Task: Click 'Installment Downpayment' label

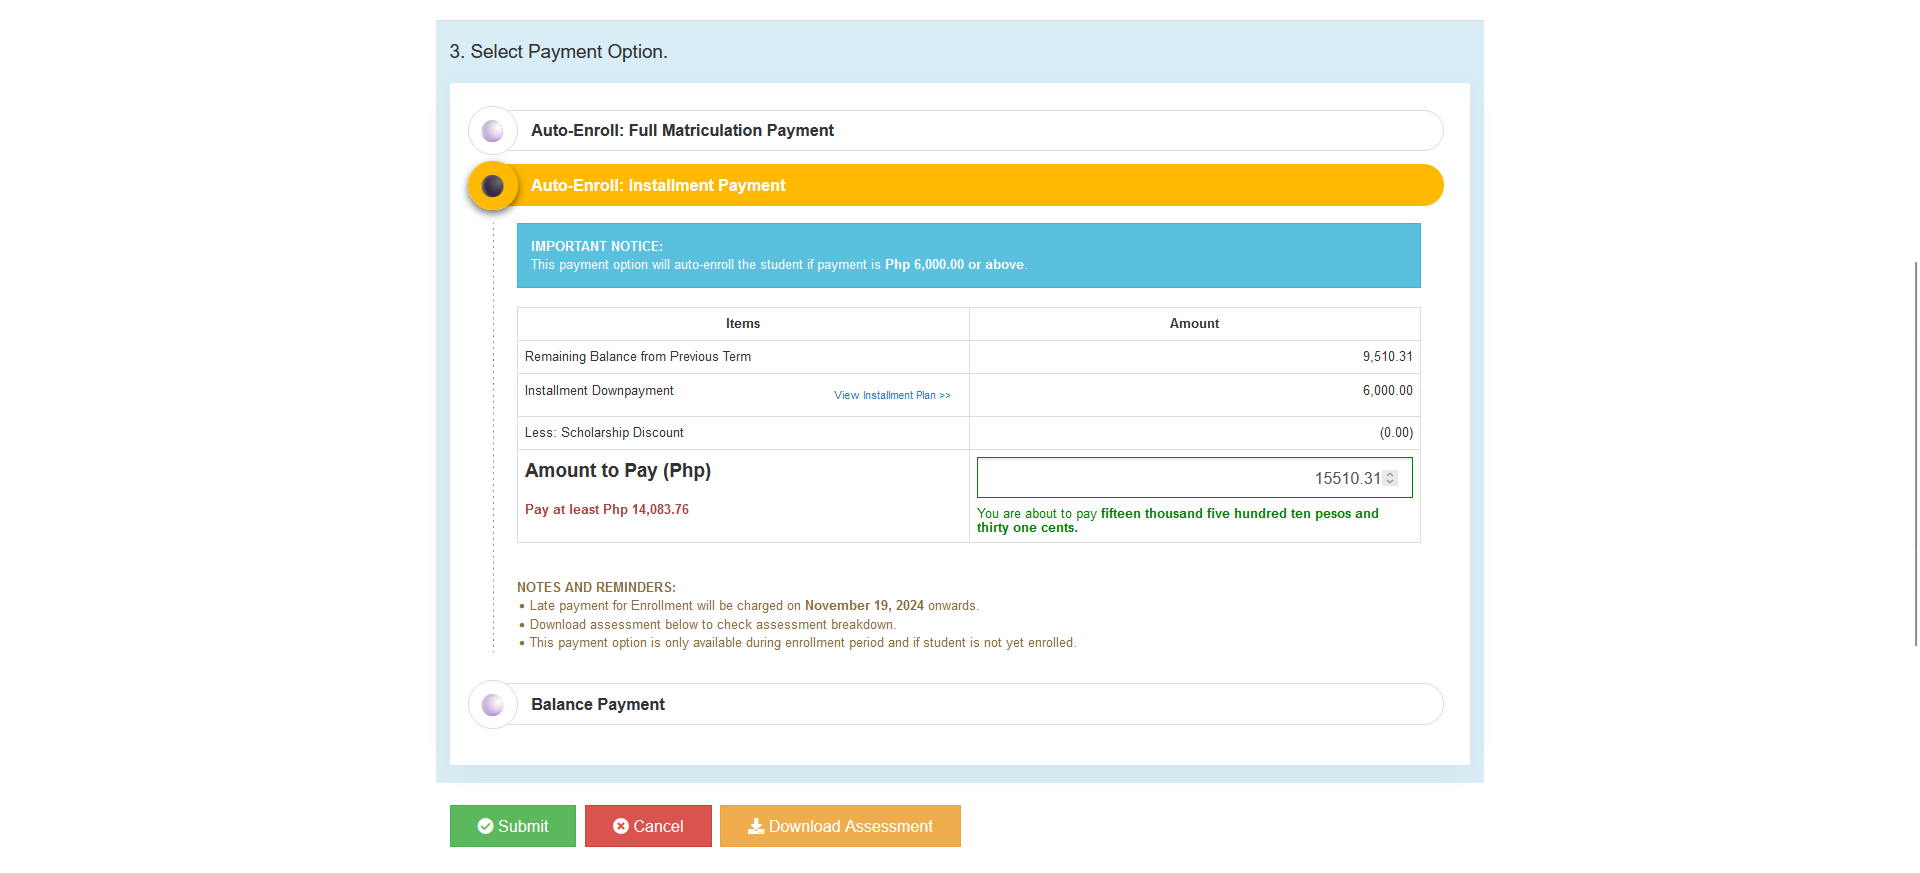Action: tap(599, 391)
